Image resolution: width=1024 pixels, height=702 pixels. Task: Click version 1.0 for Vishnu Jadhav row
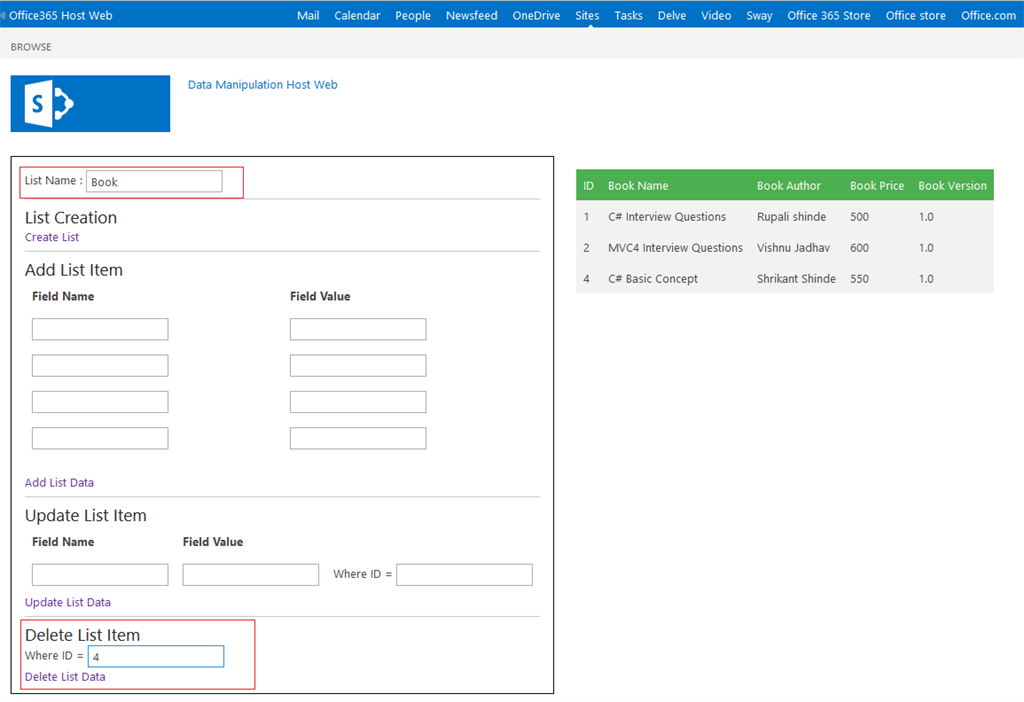pyautogui.click(x=925, y=247)
